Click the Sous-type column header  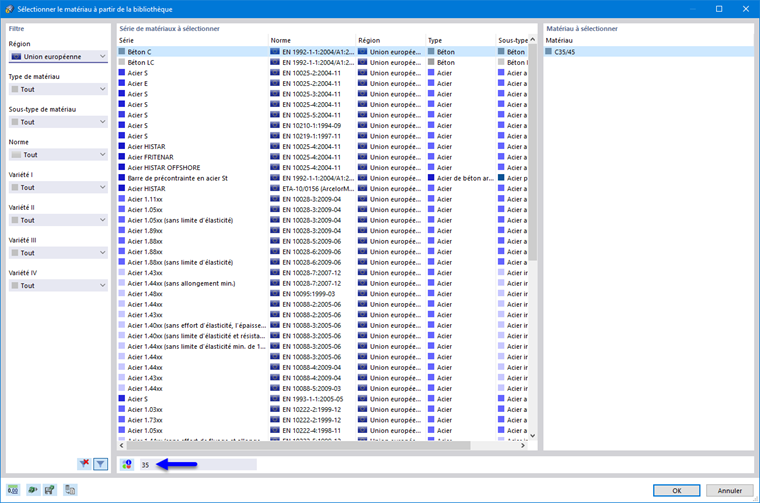click(x=512, y=40)
